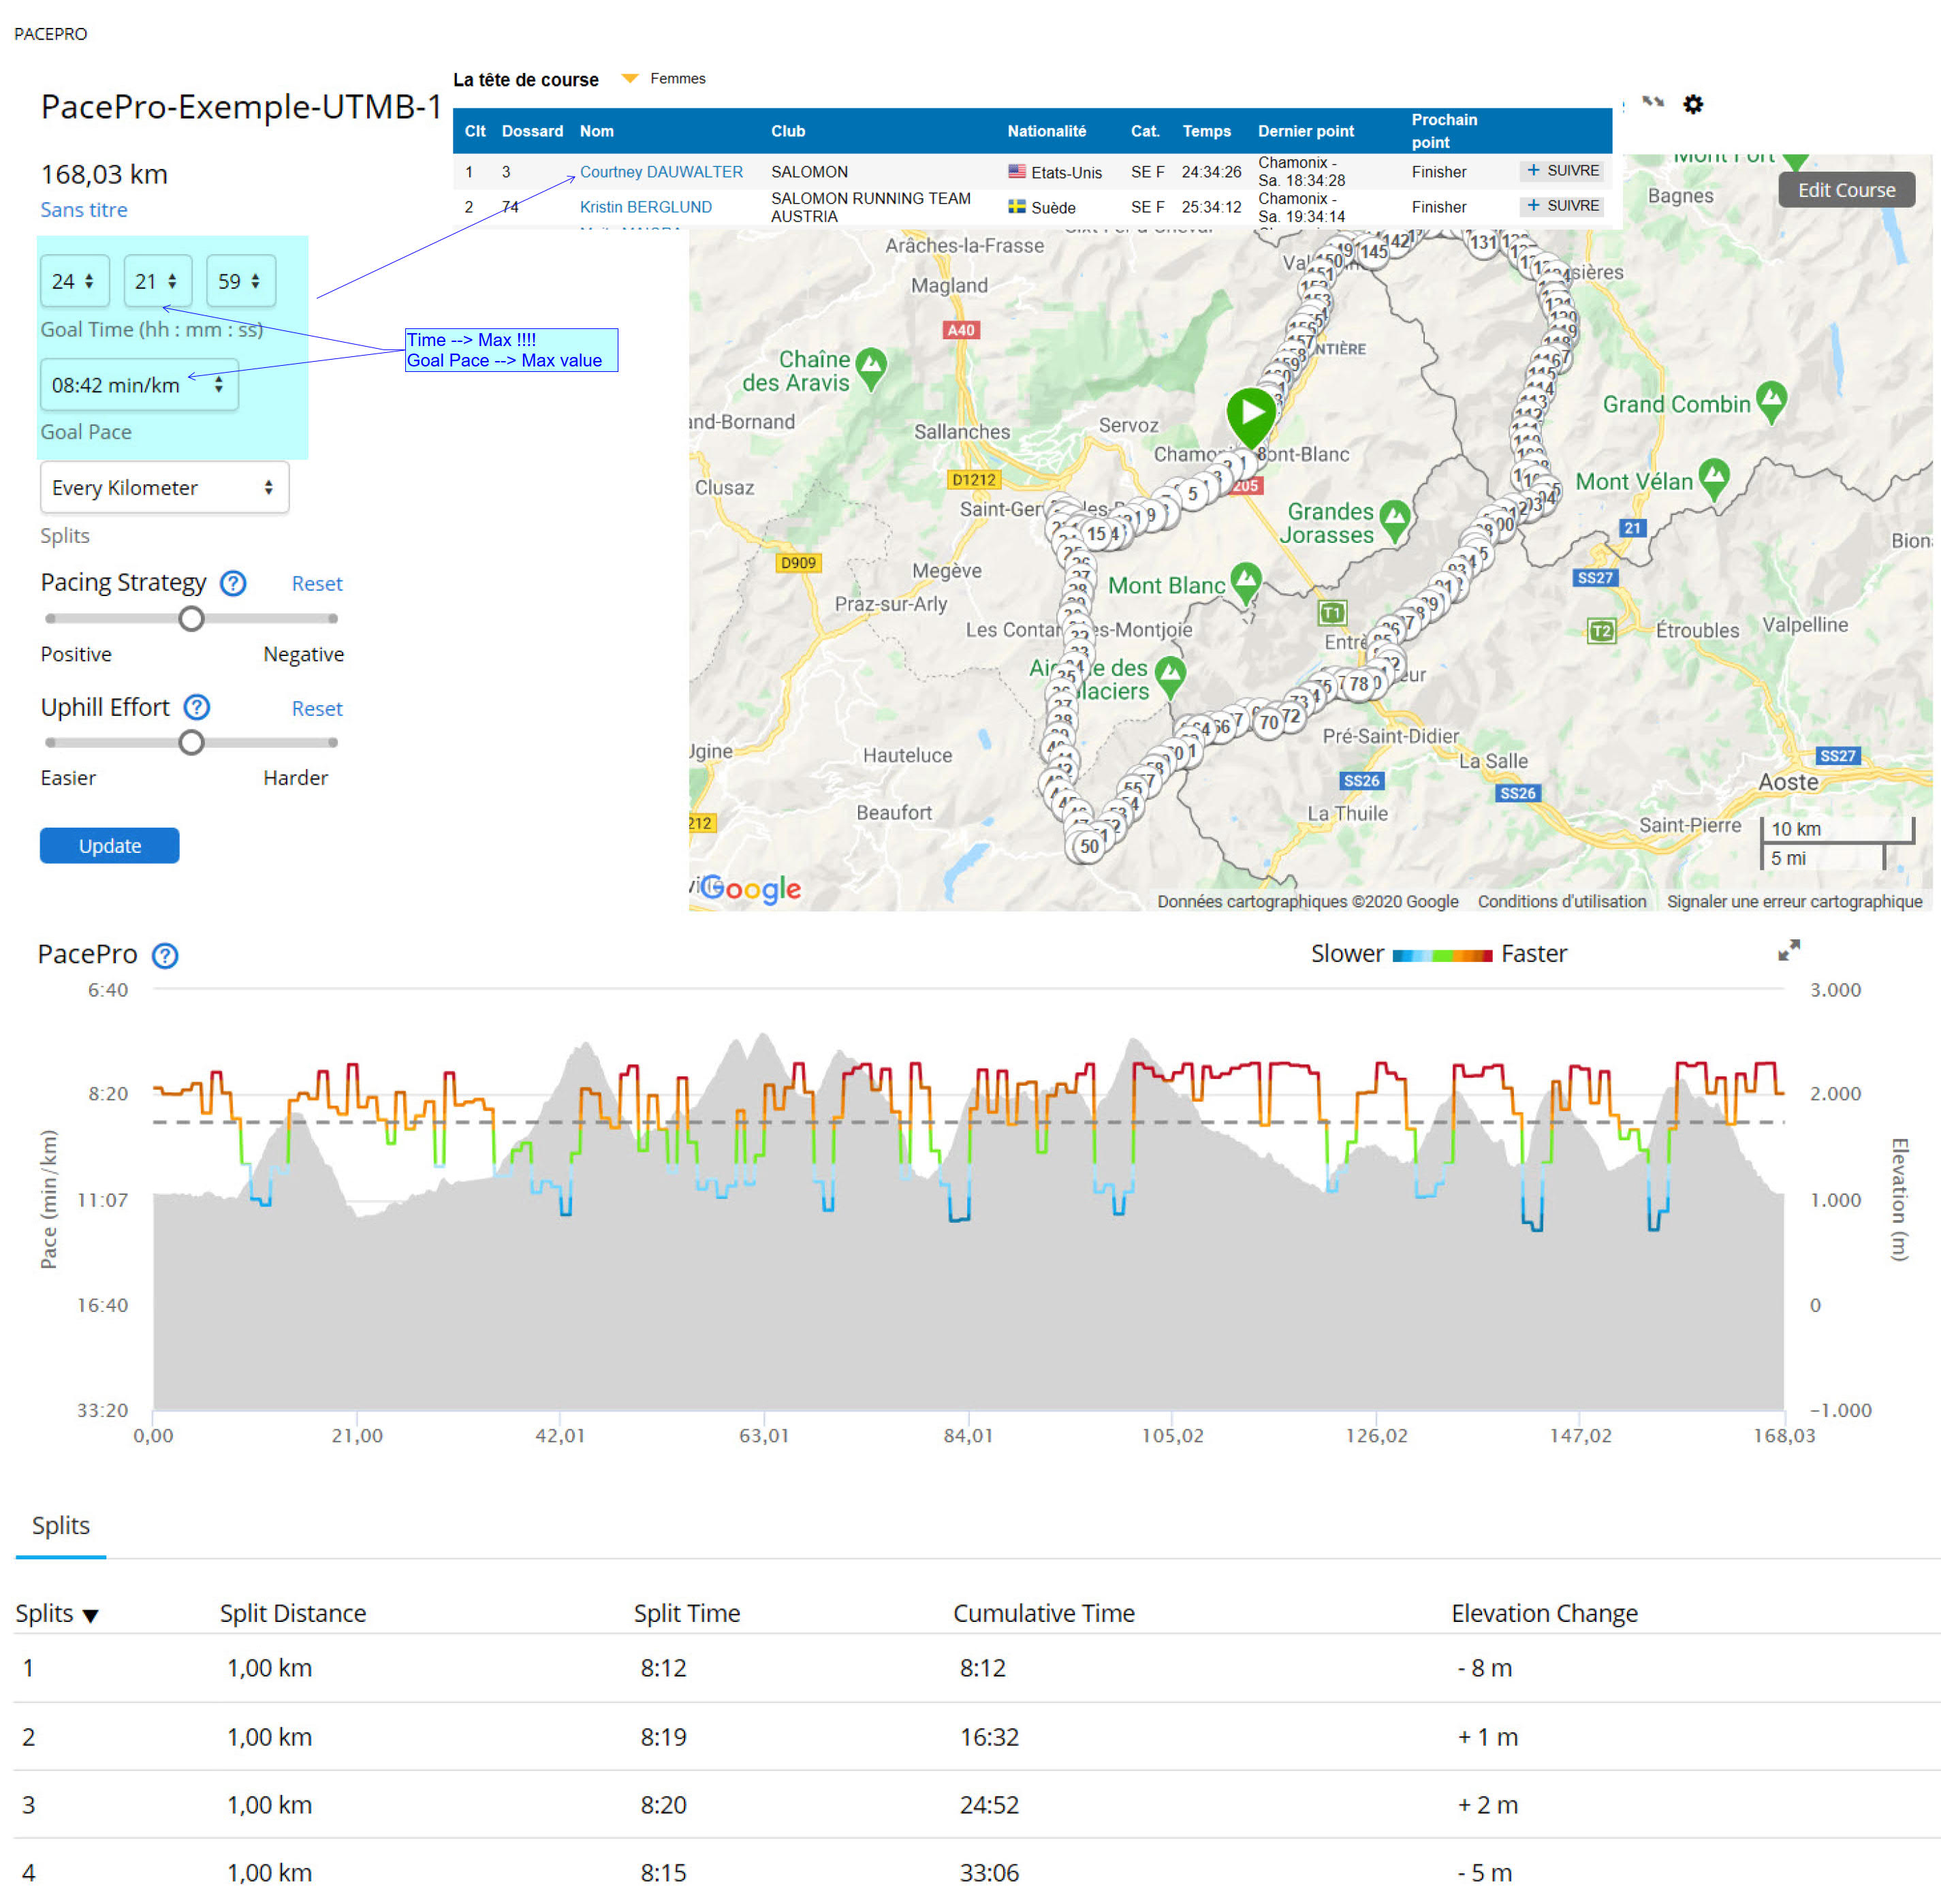Adjust the goal seconds stepper showing 59
This screenshot has width=1941, height=1904.
pyautogui.click(x=240, y=281)
